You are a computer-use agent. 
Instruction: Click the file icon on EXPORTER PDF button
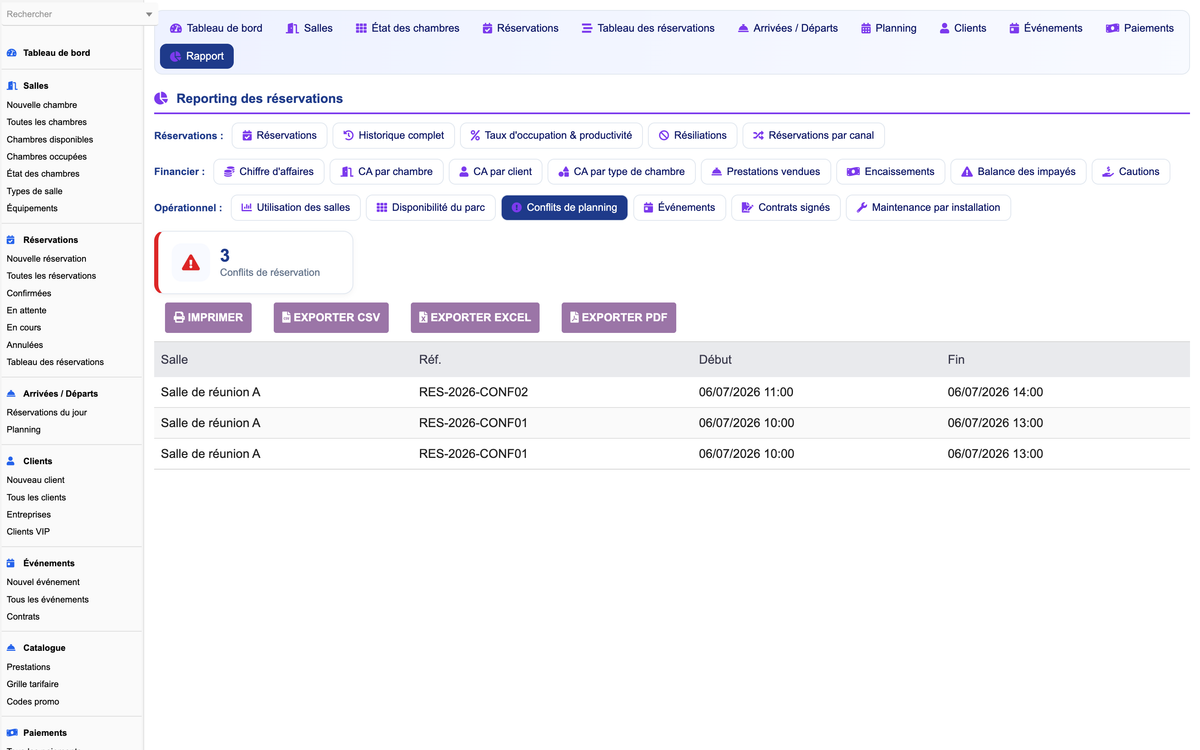(x=574, y=317)
